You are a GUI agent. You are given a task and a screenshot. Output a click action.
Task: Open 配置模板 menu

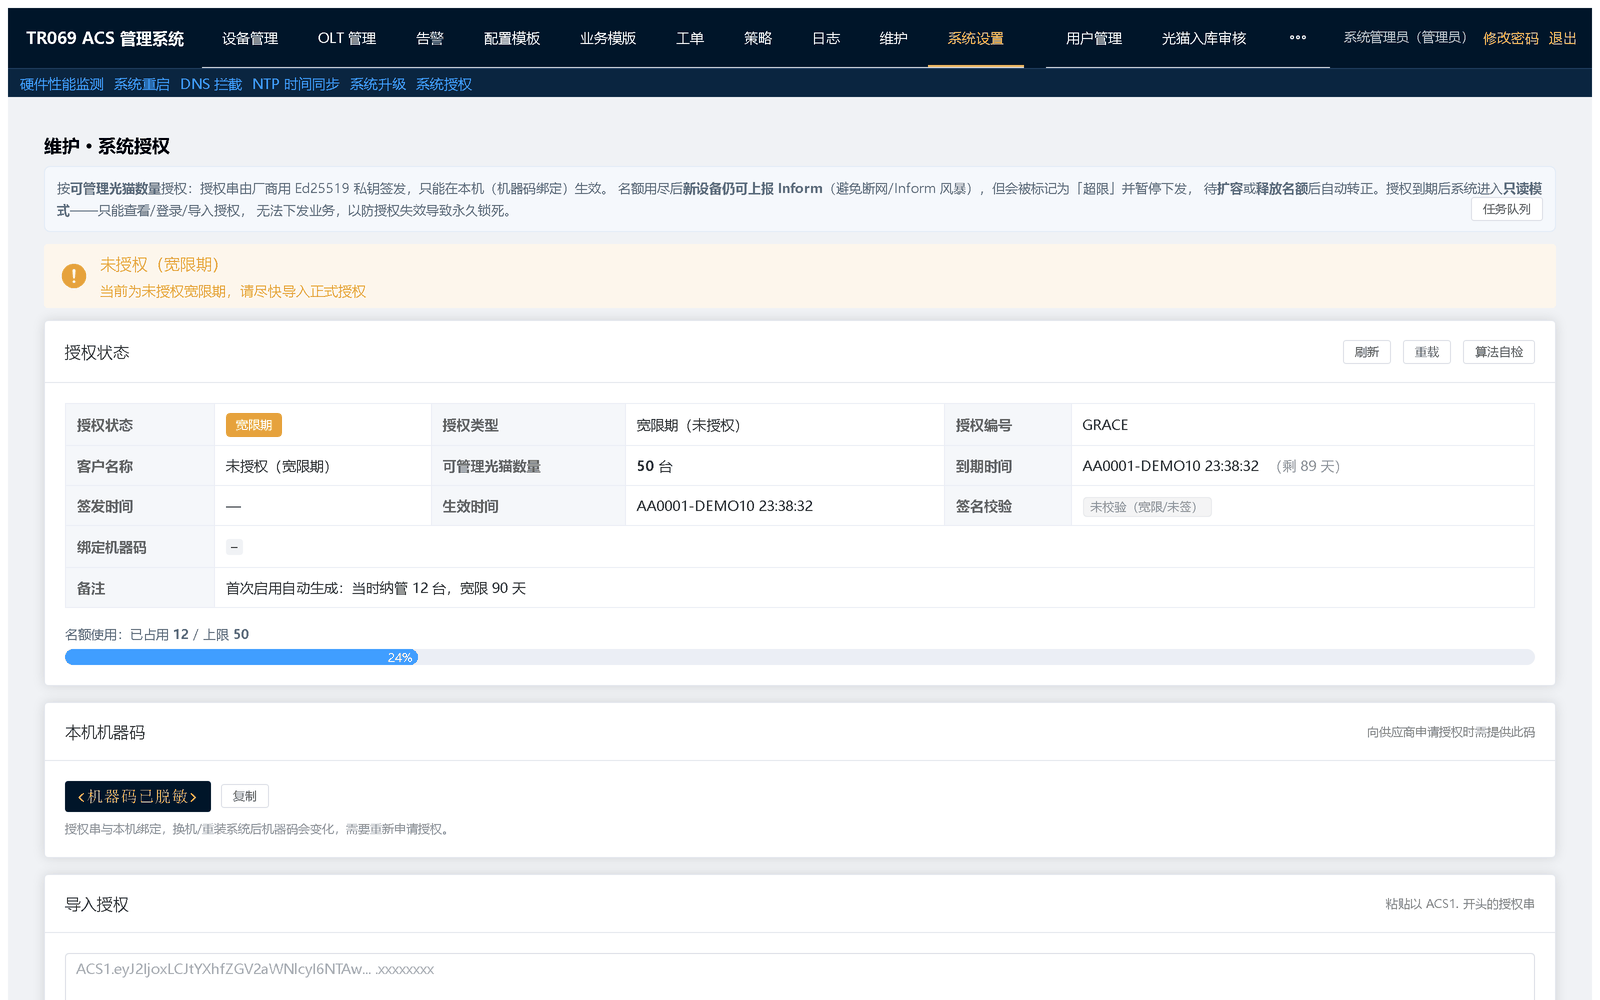(x=512, y=38)
